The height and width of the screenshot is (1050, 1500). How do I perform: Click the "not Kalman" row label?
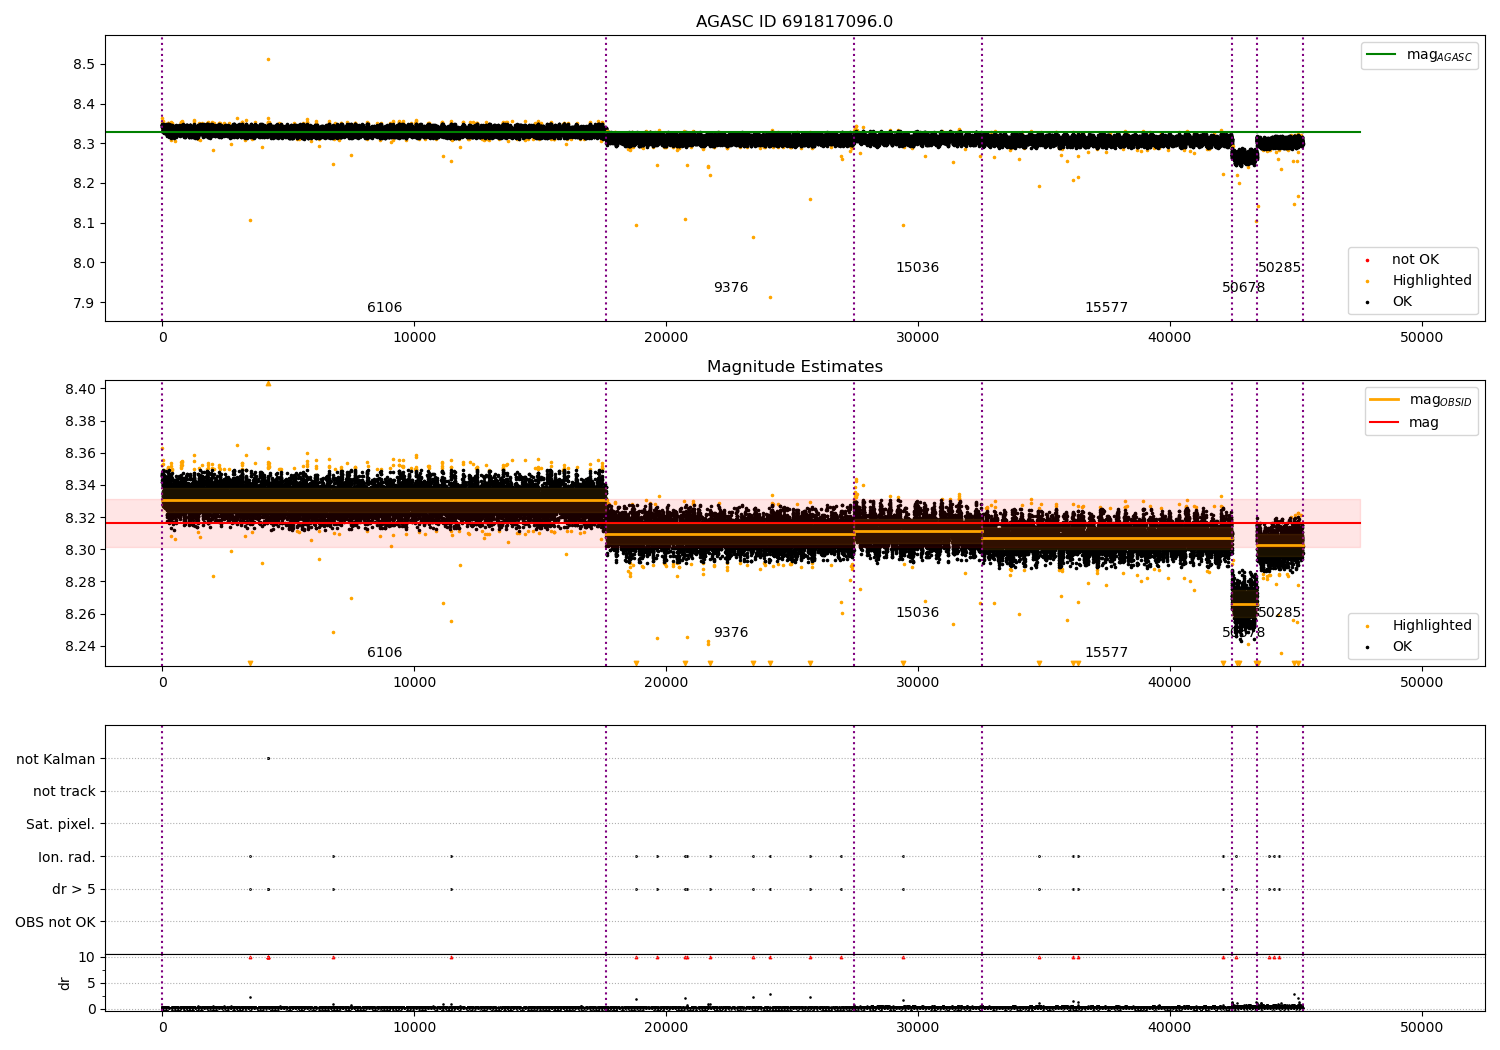coord(56,759)
